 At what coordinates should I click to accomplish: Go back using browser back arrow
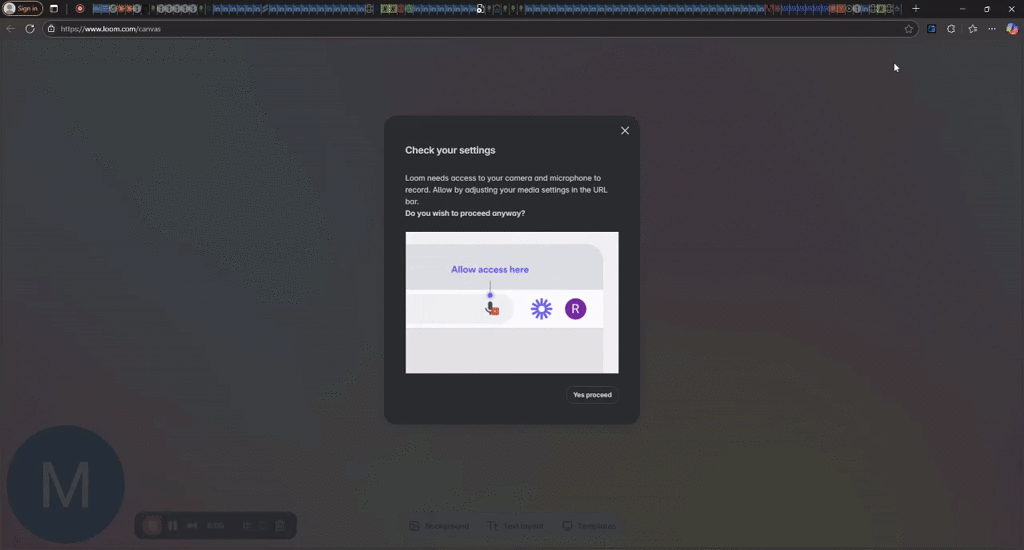(x=10, y=29)
